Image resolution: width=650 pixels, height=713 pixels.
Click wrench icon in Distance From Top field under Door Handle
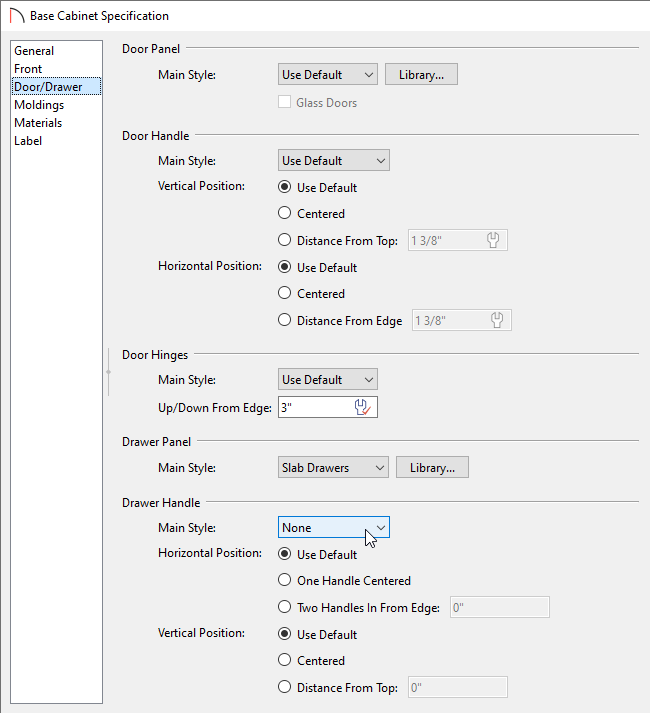pos(493,240)
